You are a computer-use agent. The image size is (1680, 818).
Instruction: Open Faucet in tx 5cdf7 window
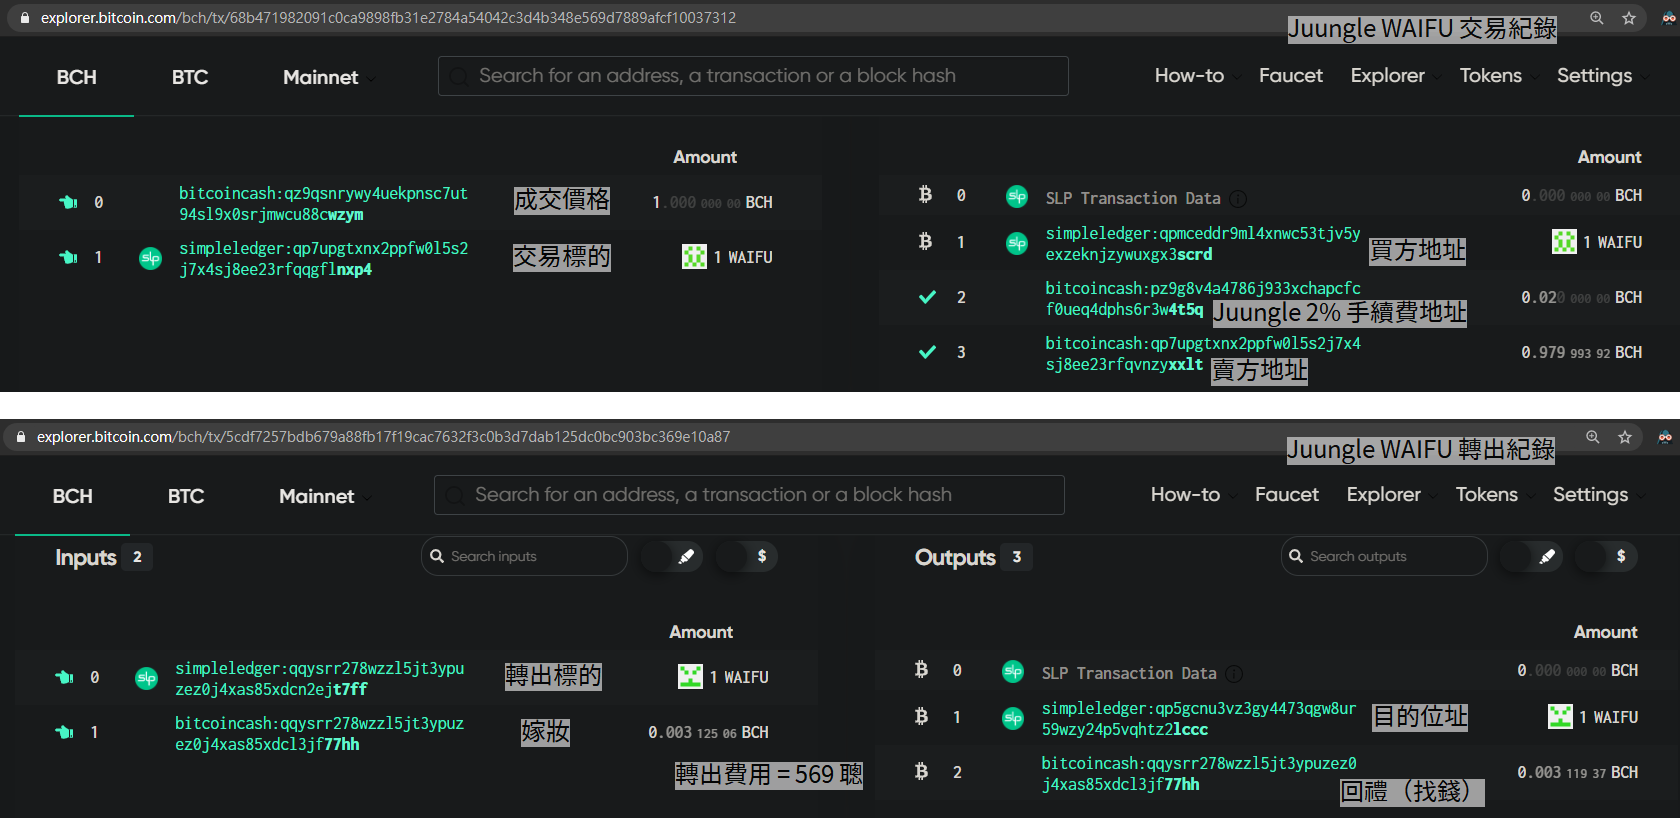pyautogui.click(x=1287, y=495)
